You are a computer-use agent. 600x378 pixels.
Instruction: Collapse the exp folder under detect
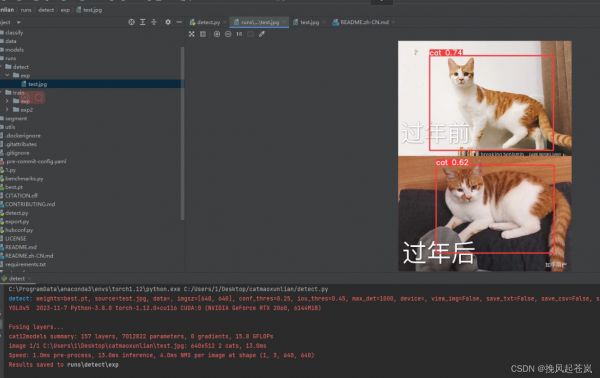pos(7,75)
